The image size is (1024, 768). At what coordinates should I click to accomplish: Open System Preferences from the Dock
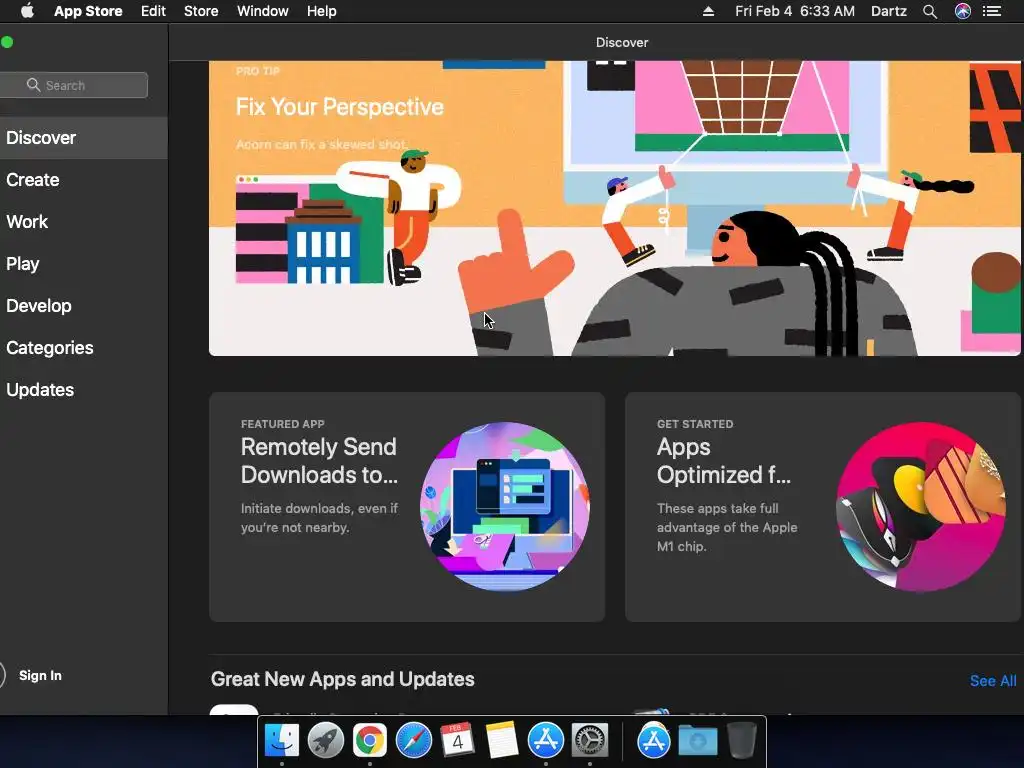pyautogui.click(x=590, y=741)
